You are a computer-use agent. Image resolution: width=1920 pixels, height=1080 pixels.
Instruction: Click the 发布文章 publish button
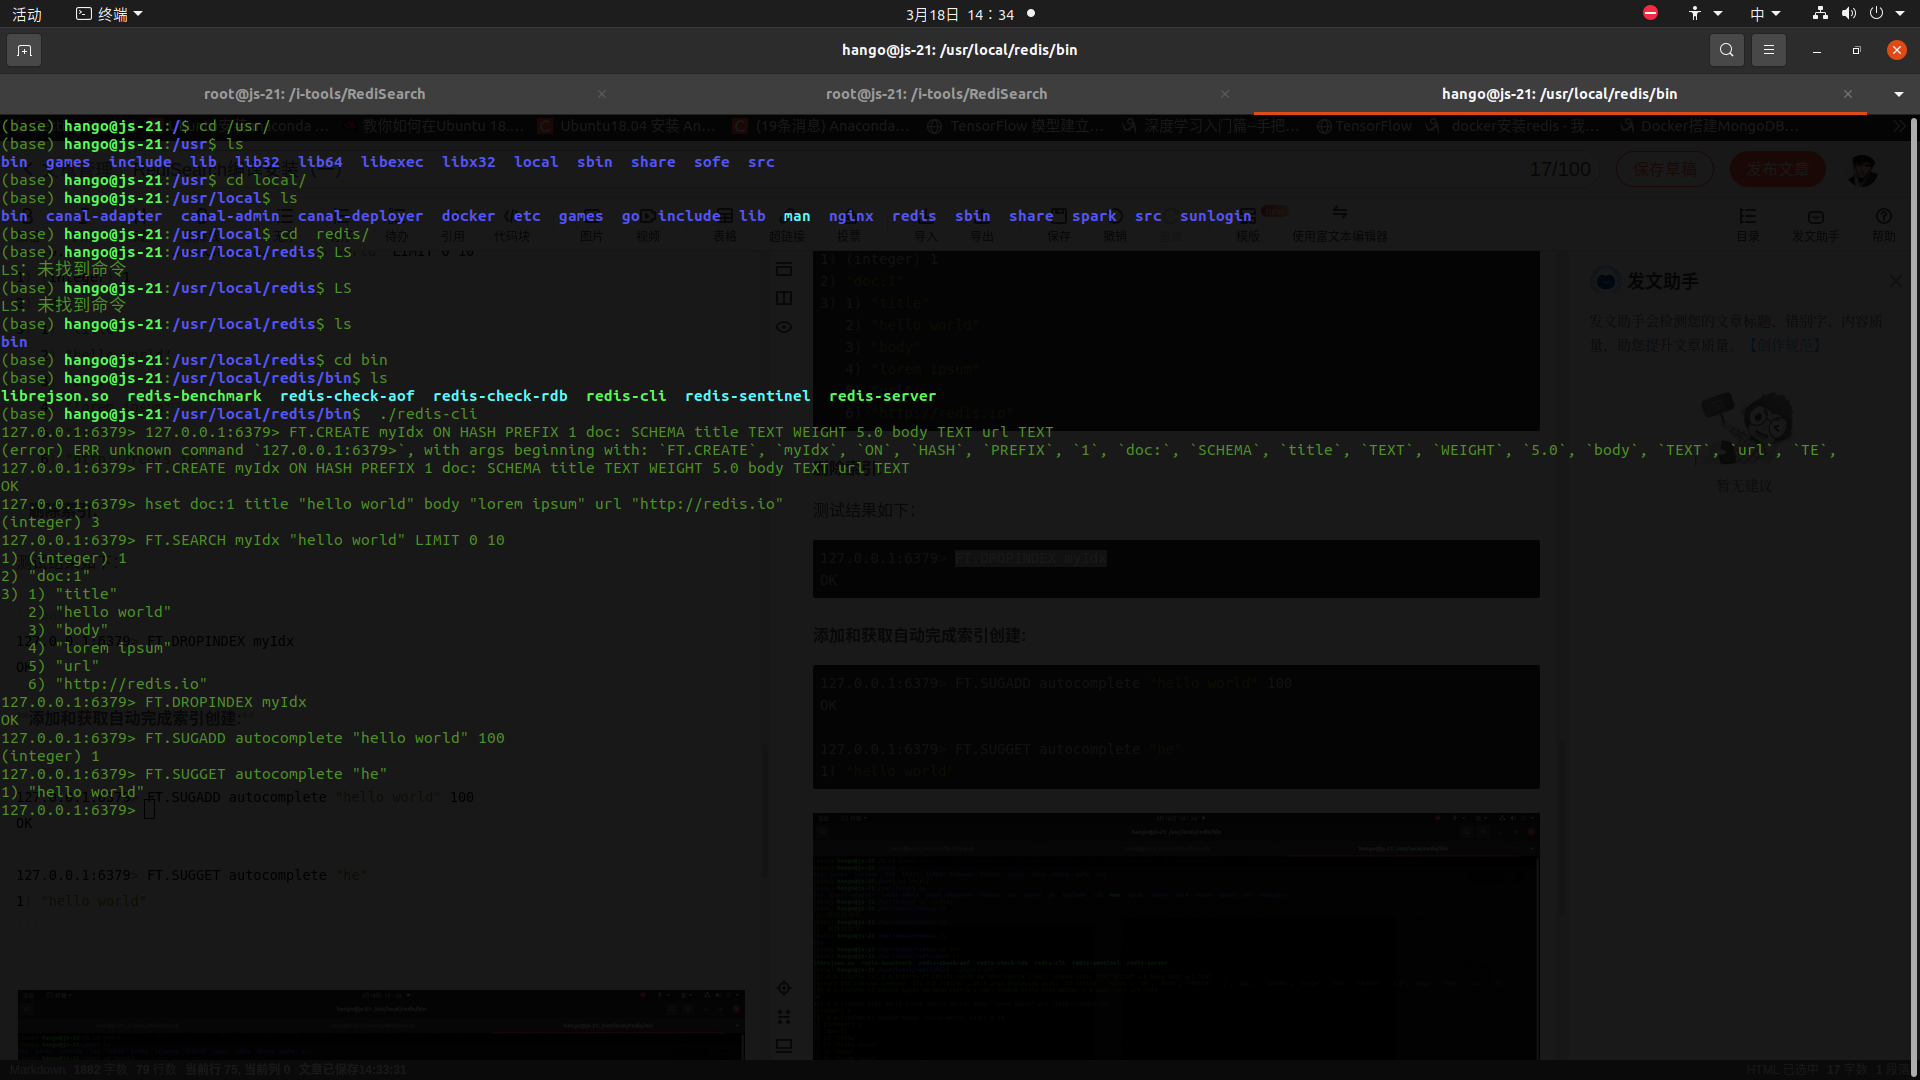(1776, 169)
